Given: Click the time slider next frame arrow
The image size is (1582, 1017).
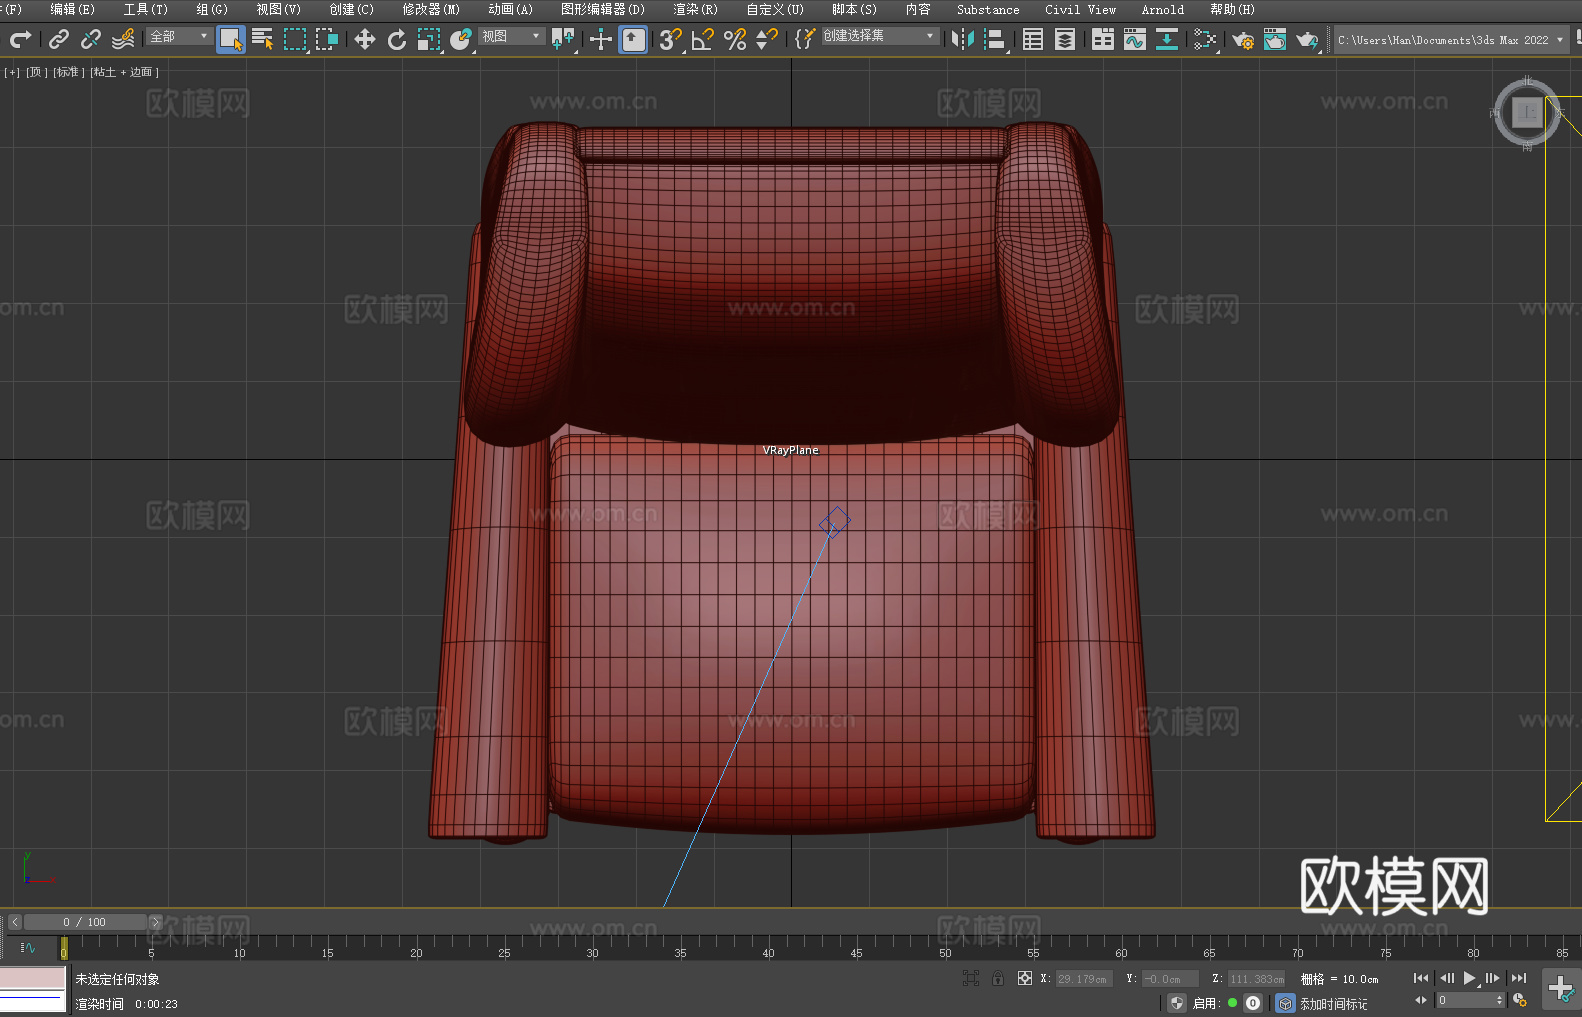Looking at the screenshot, I should [x=155, y=922].
